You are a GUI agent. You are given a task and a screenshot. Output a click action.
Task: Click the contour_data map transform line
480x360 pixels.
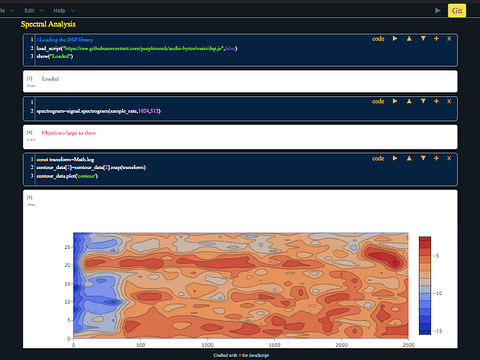tap(91, 167)
